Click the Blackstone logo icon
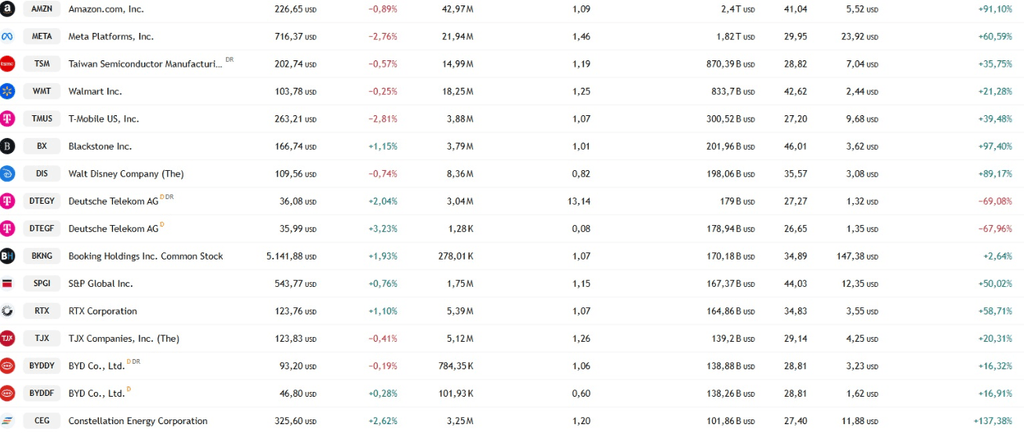Screen dimensions: 1024x439 point(8,146)
